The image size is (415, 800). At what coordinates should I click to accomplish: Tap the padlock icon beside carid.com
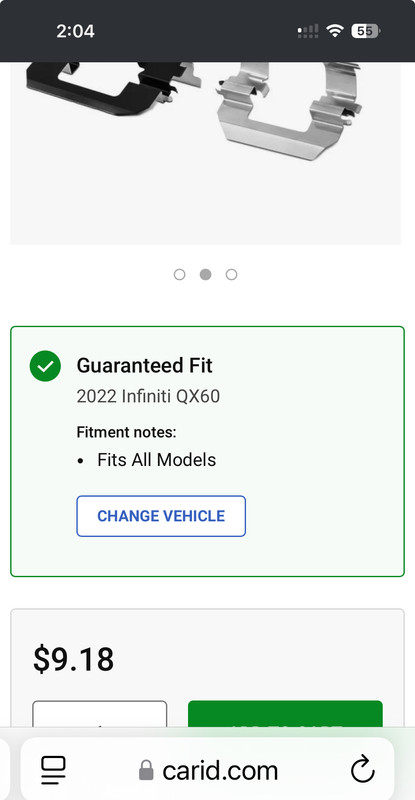(x=147, y=770)
